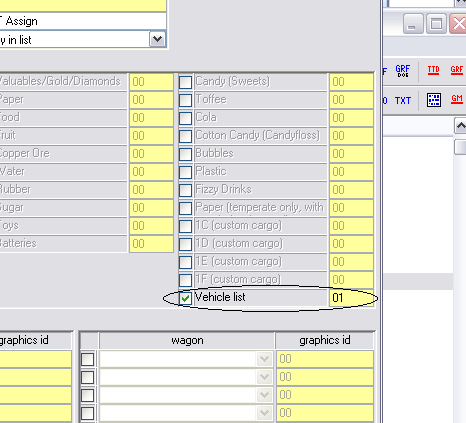Viewport: 466px width, 423px height.
Task: Open the 'in list' dropdown arrow
Action: pyautogui.click(x=157, y=40)
